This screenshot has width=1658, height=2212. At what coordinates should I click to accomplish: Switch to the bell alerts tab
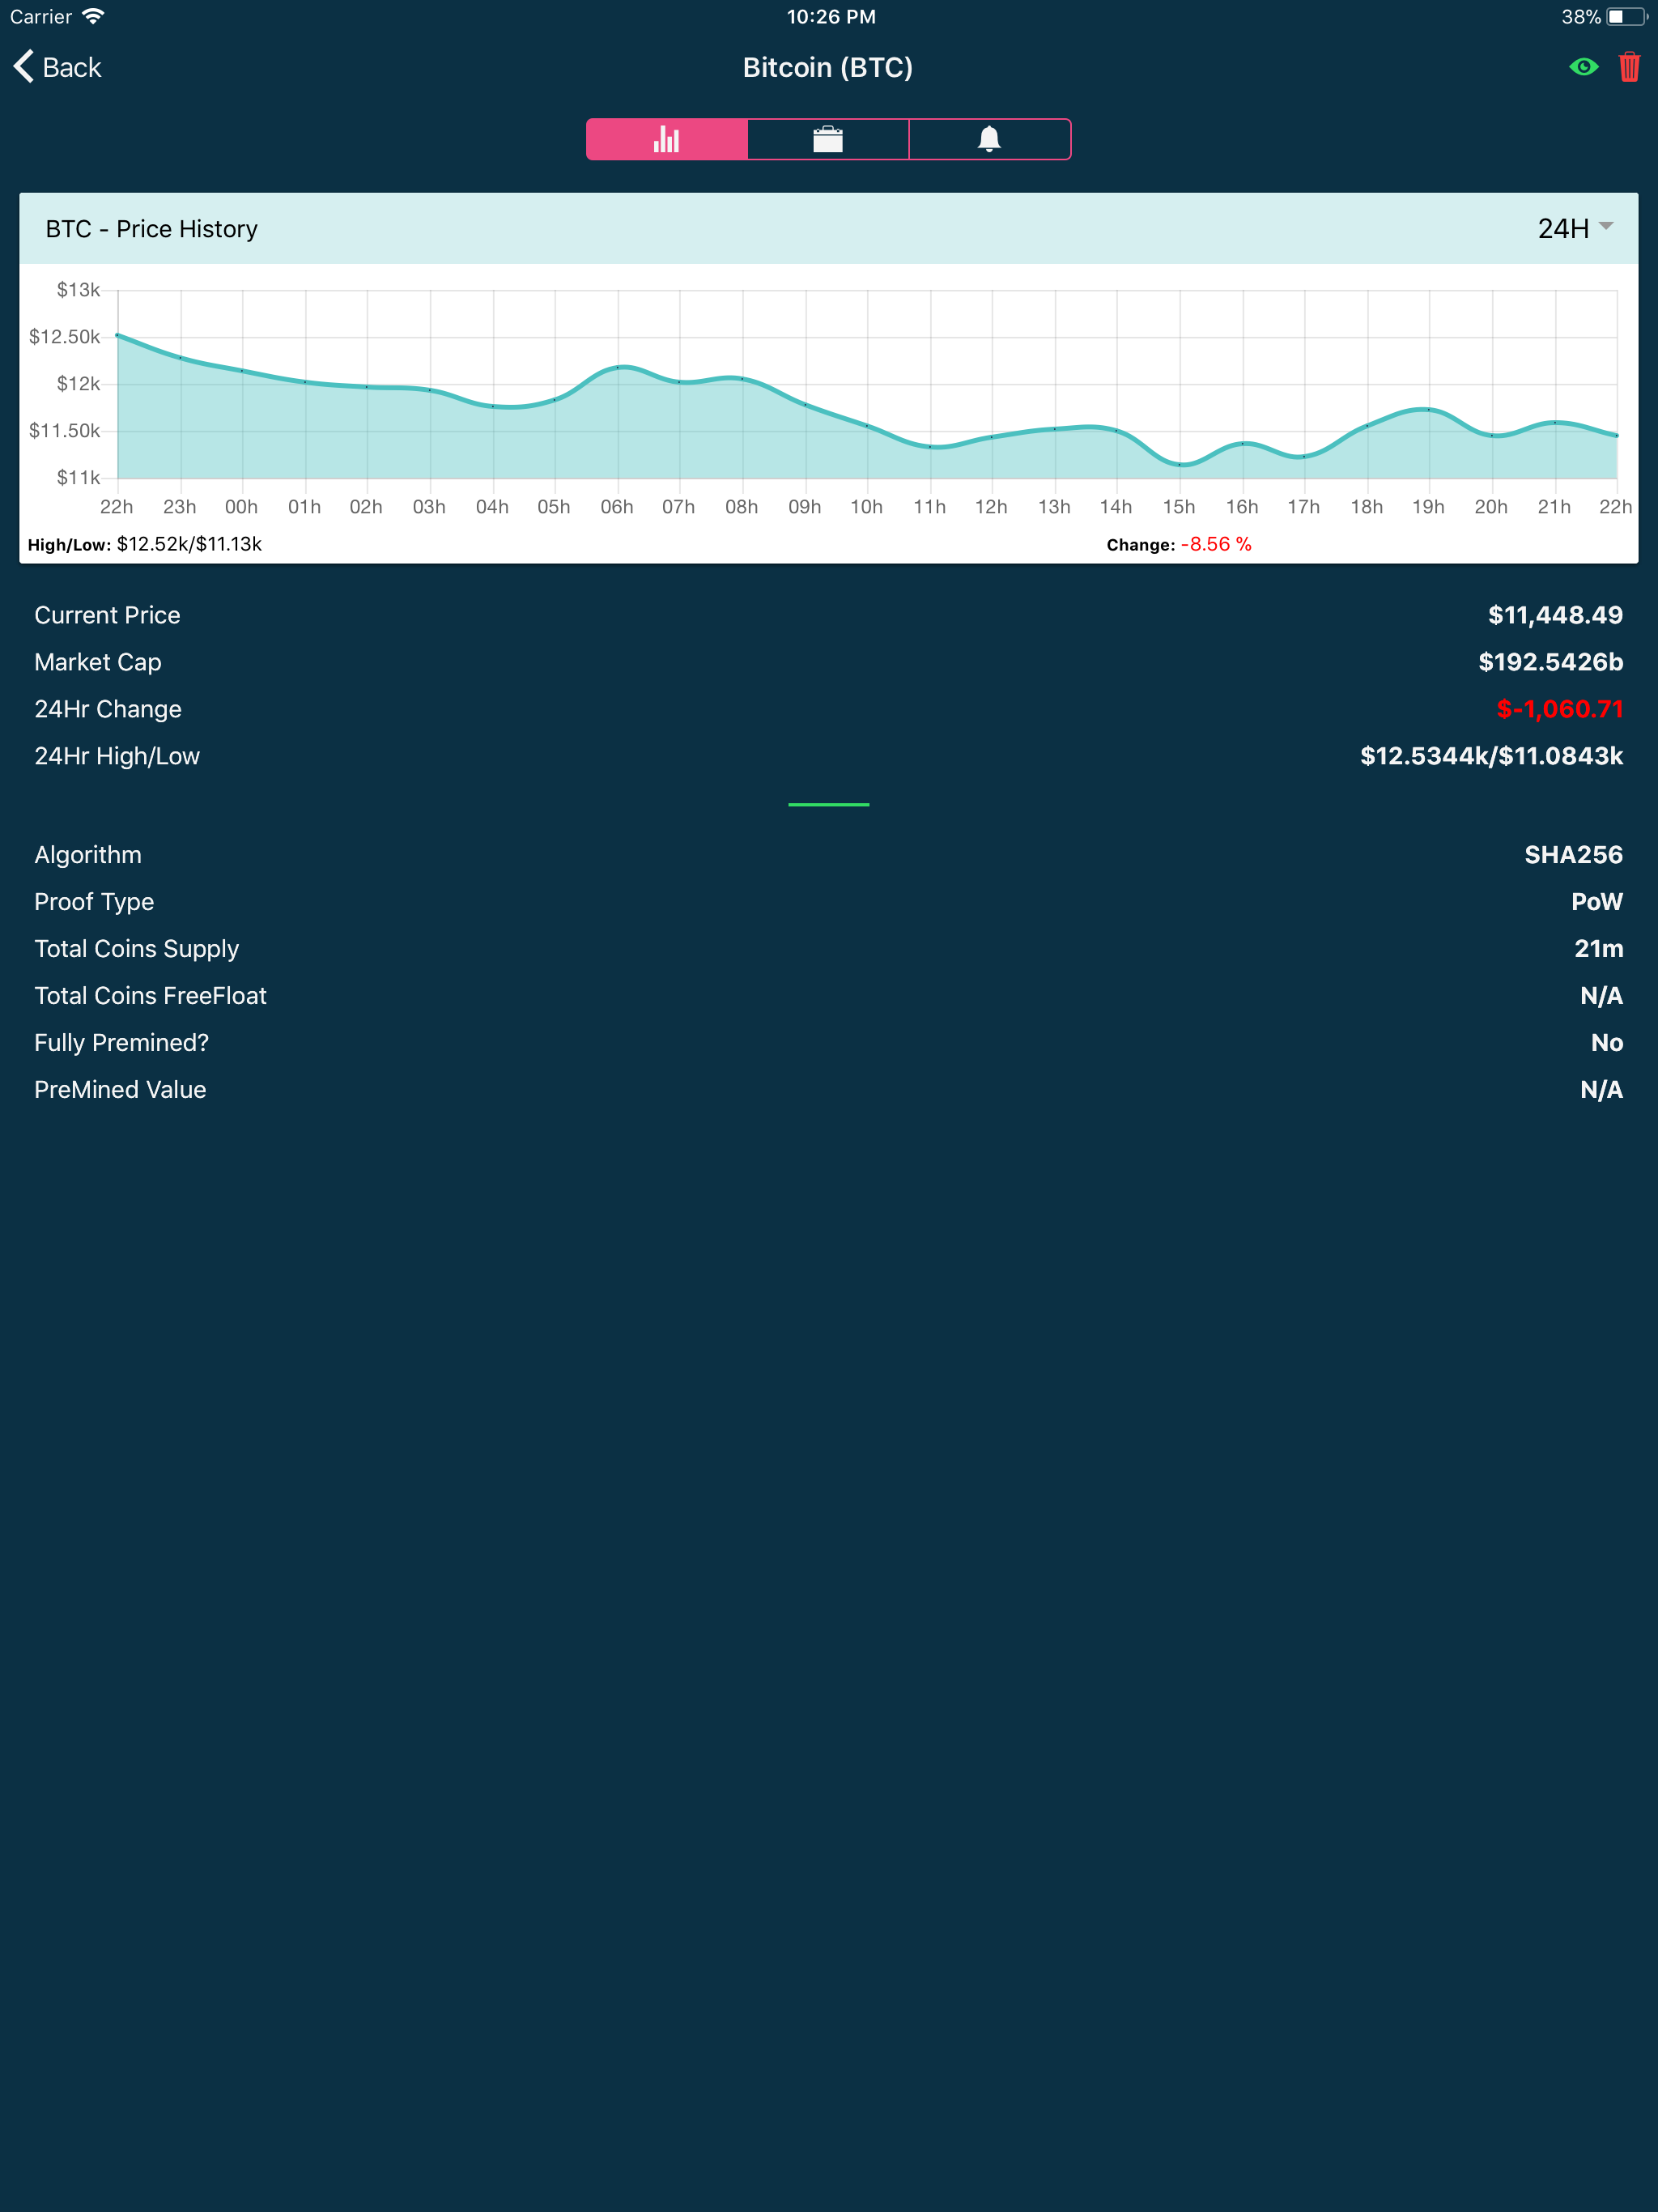[989, 139]
